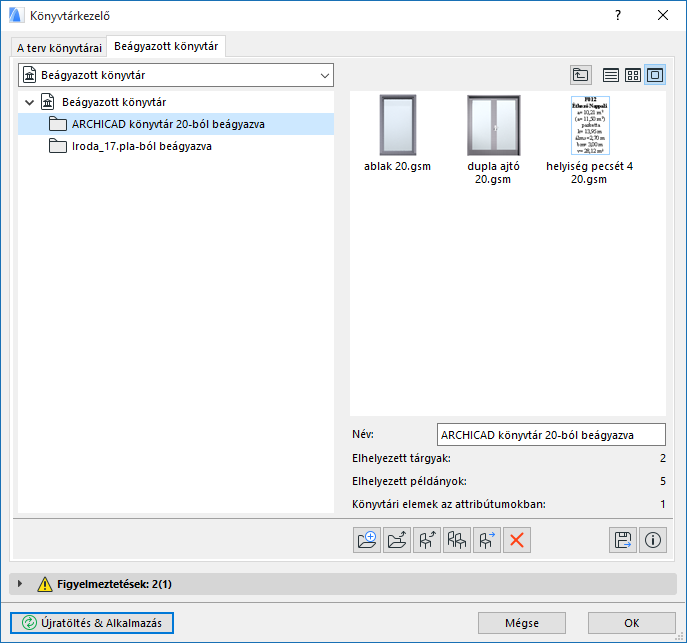687x643 pixels.
Task: Go up one folder level icon
Action: 581,75
